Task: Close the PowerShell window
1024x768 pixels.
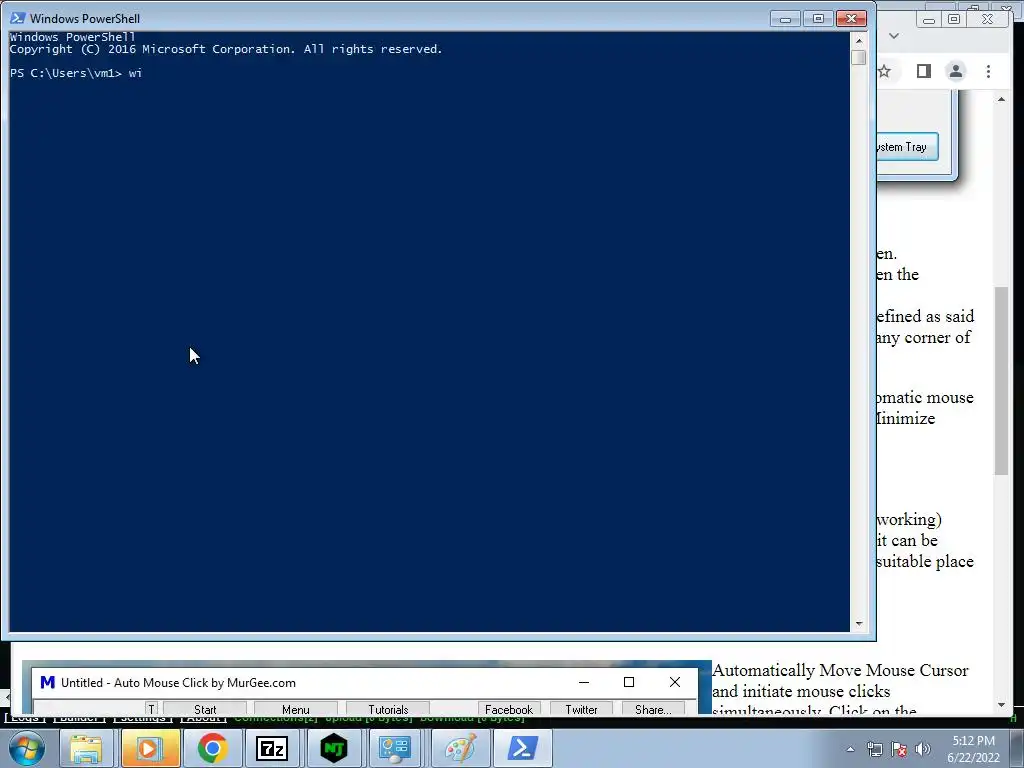Action: coord(851,19)
